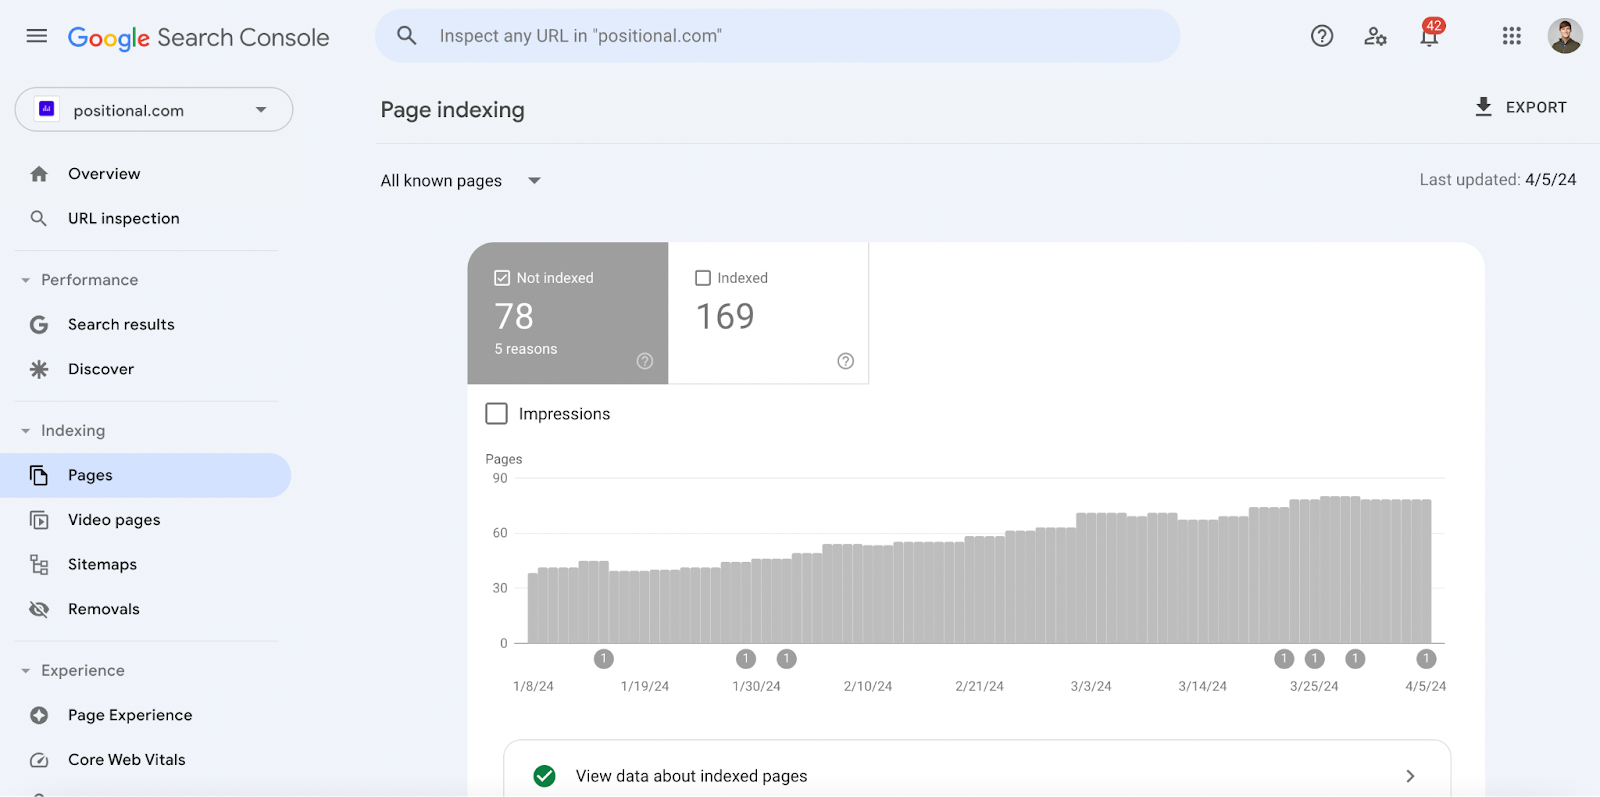Click the Page Experience plus-circle icon
Screen dimensions: 1600x797
tap(39, 715)
